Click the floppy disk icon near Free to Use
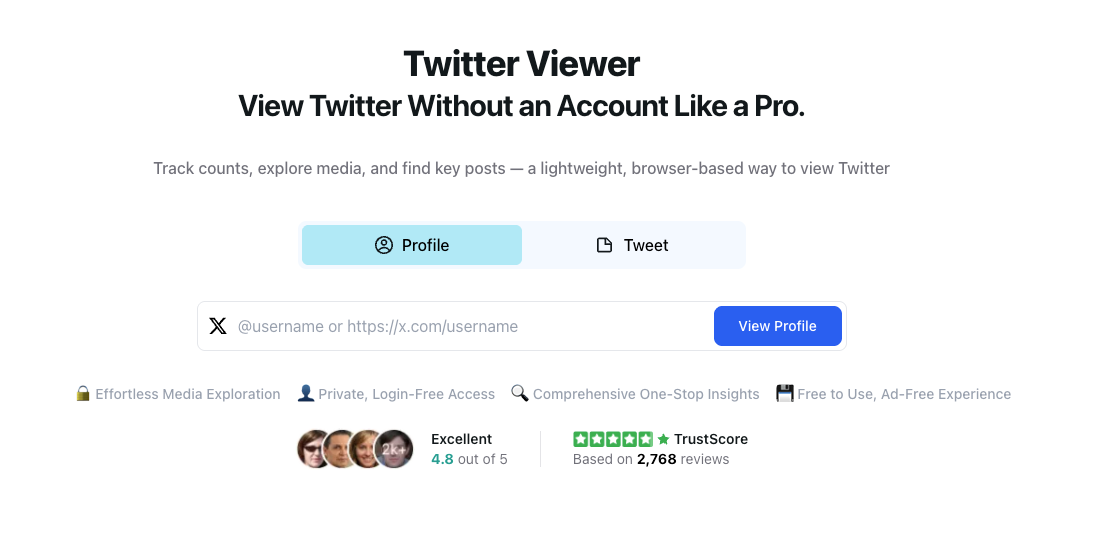 click(x=785, y=393)
